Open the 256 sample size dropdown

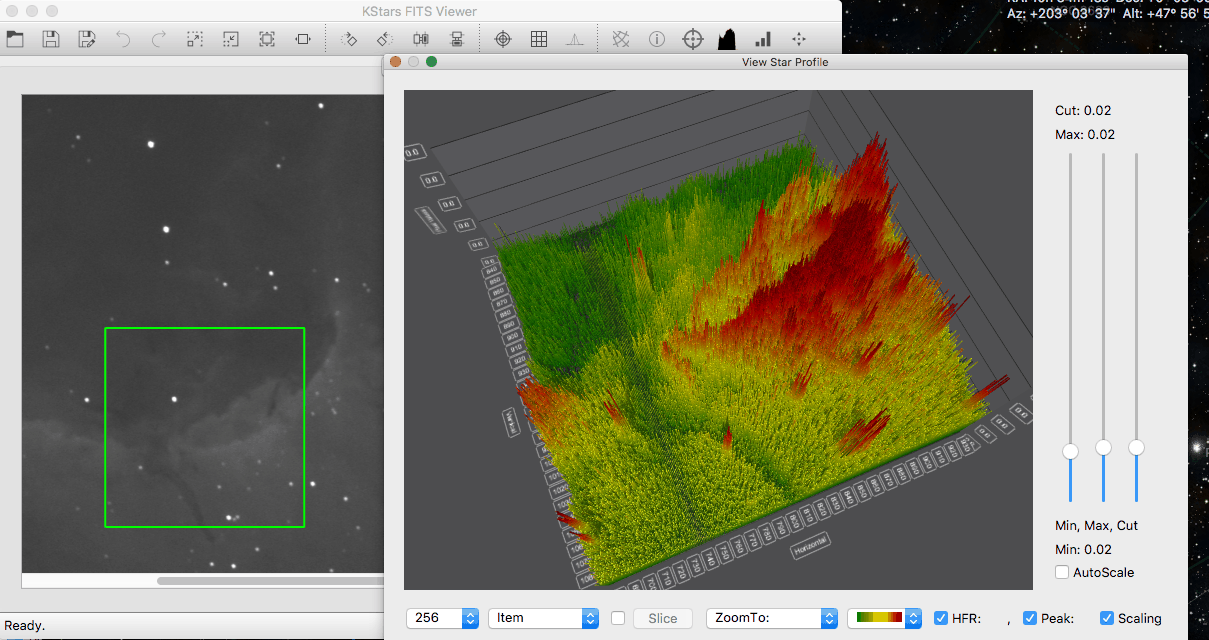coord(442,618)
